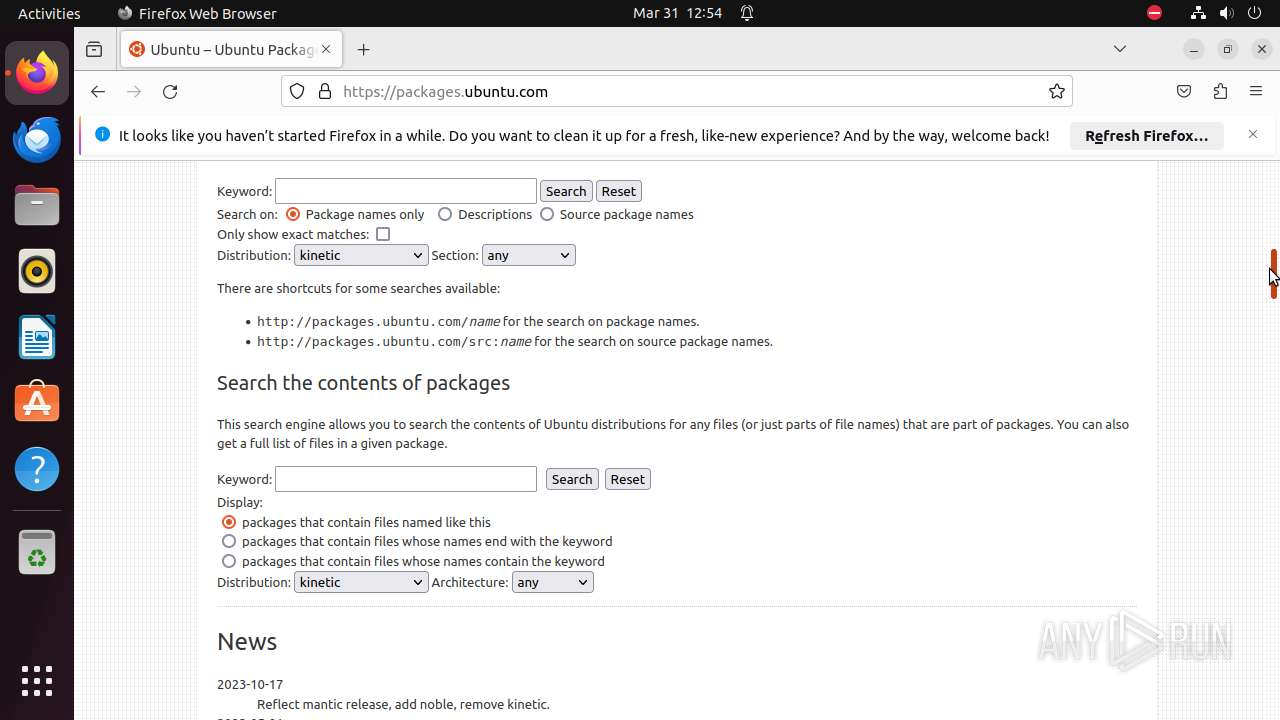Image resolution: width=1280 pixels, height=720 pixels.
Task: Select the Ubuntu Packages browser tab
Action: point(230,49)
